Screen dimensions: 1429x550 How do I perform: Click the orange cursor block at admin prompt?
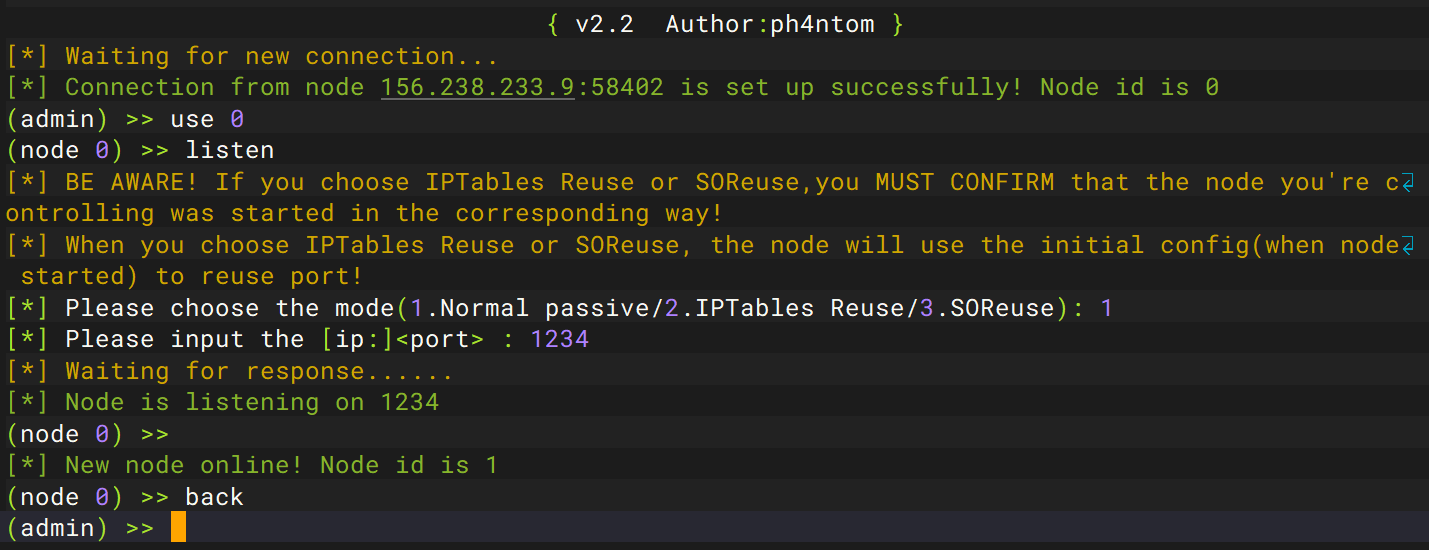[x=178, y=528]
